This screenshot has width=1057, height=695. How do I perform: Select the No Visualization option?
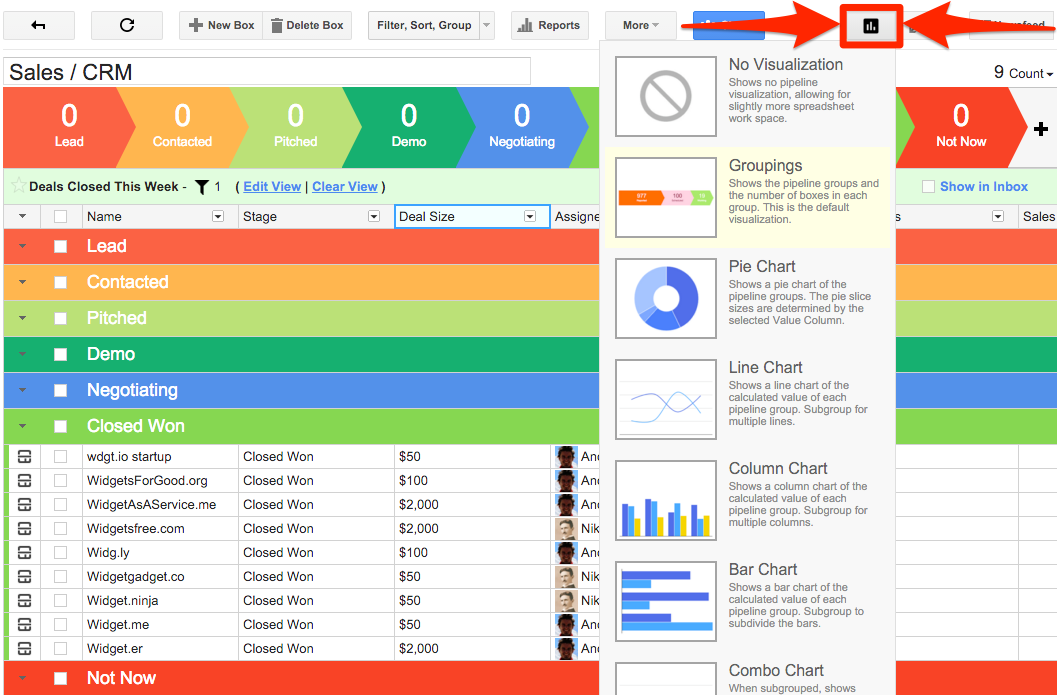tap(748, 96)
